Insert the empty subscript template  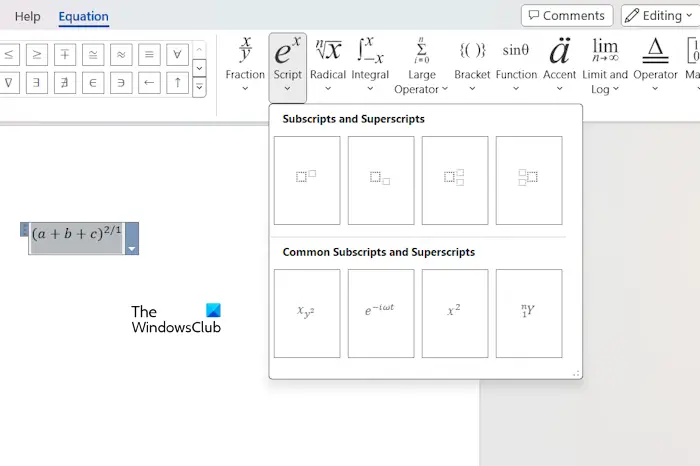381,180
